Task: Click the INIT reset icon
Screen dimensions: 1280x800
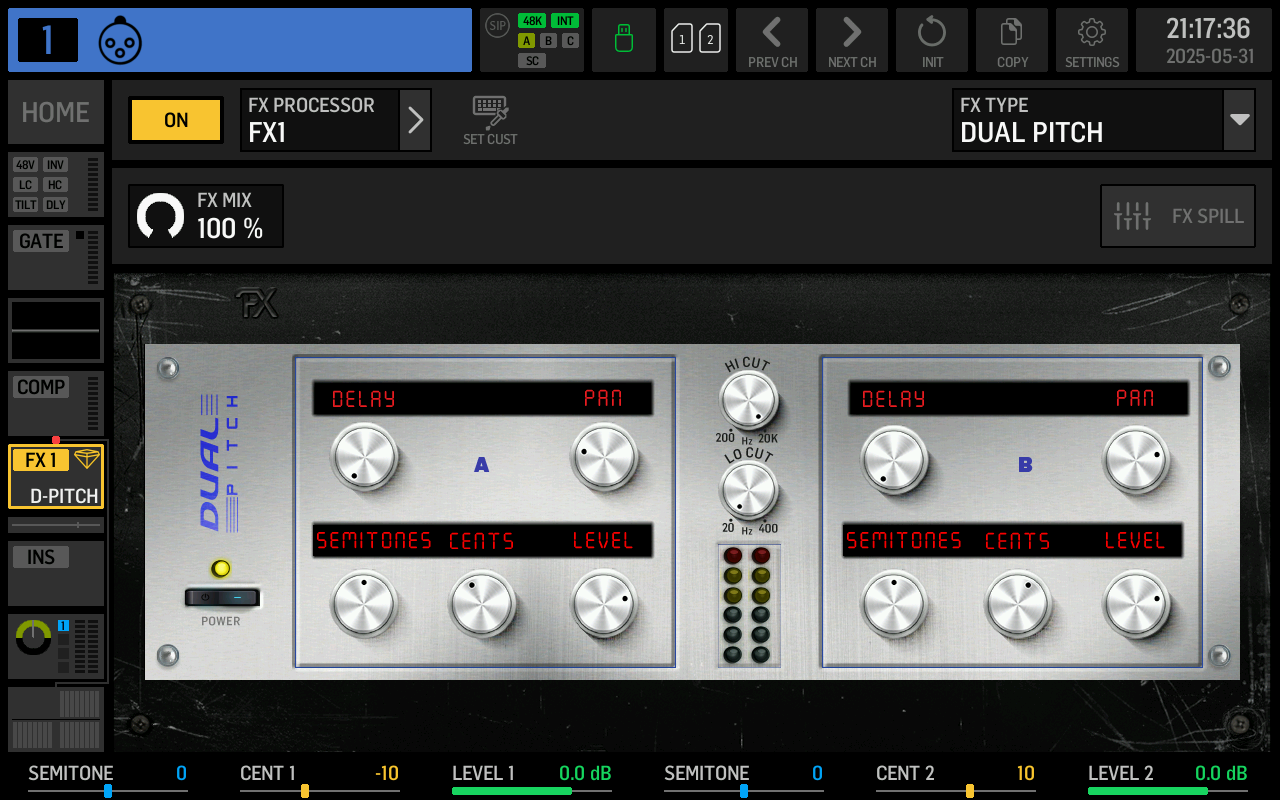Action: click(x=931, y=40)
